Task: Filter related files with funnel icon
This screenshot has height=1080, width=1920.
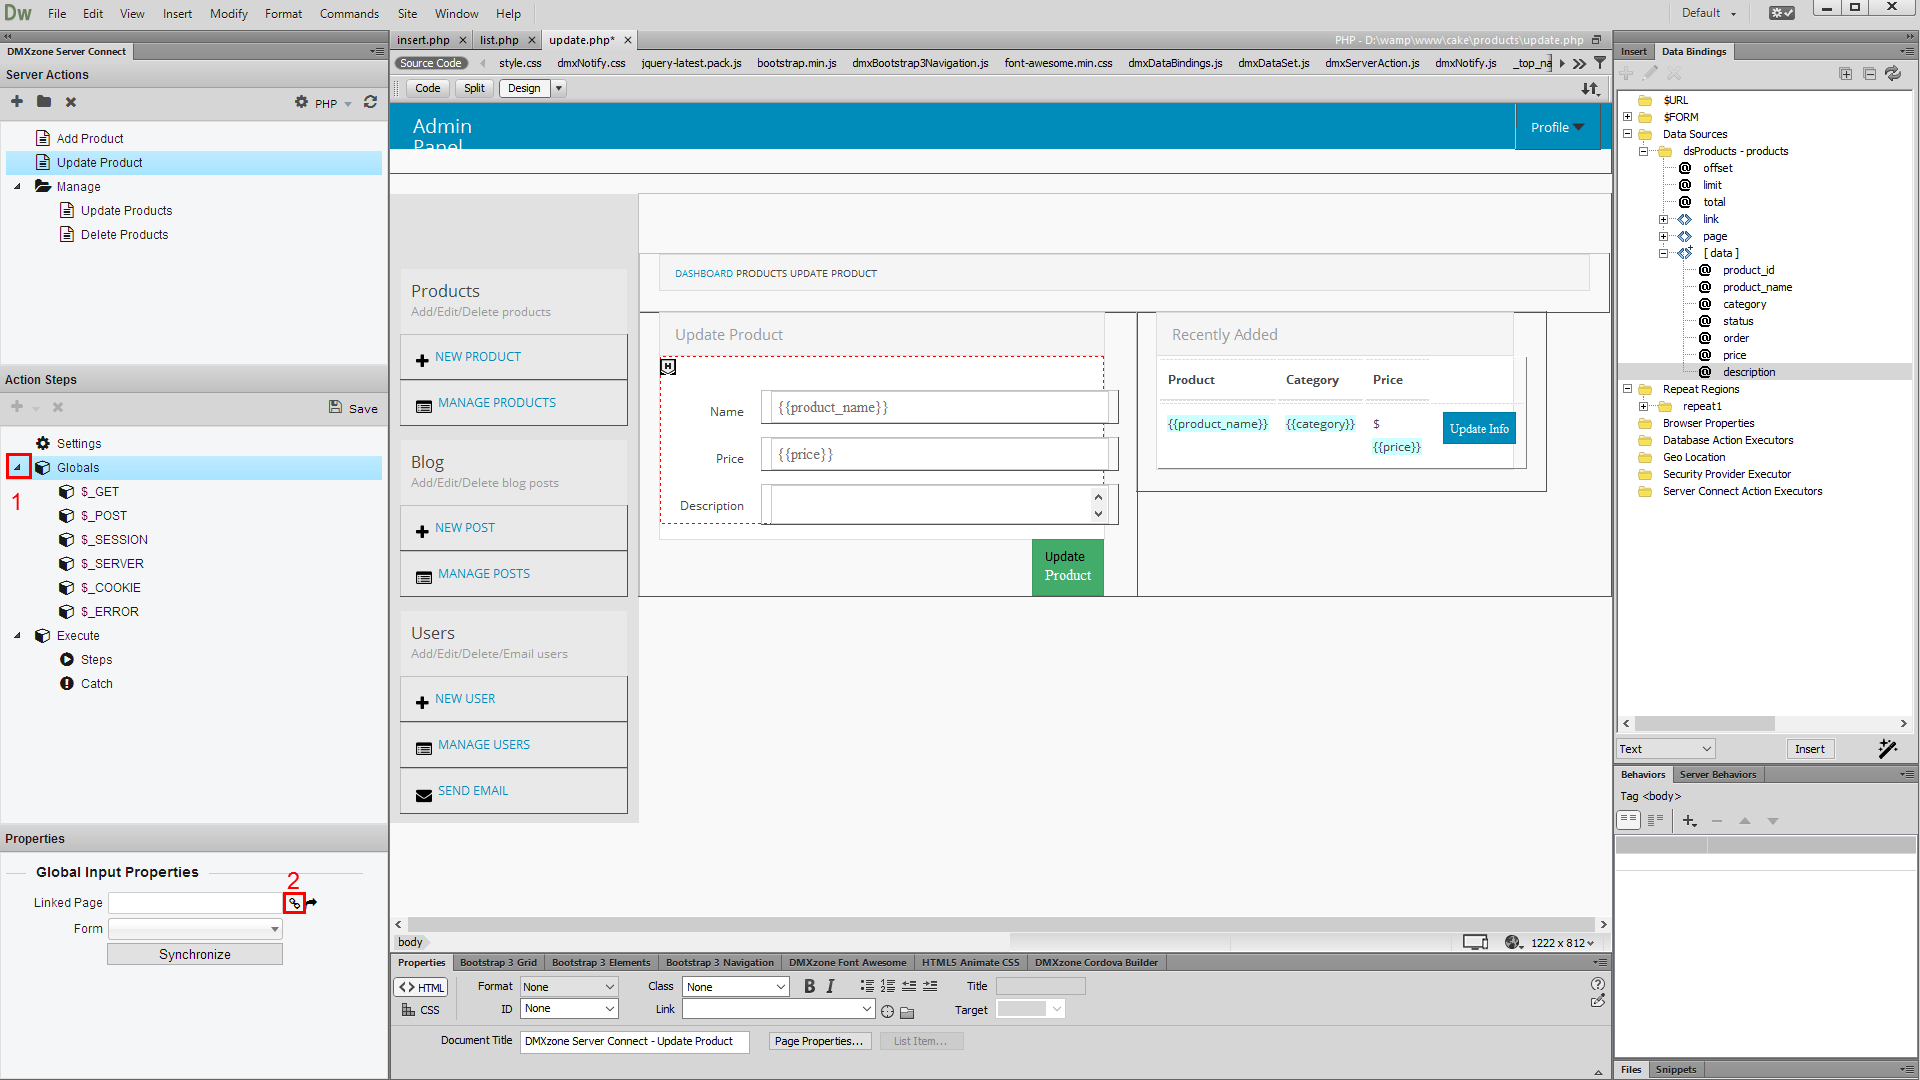Action: click(1600, 63)
